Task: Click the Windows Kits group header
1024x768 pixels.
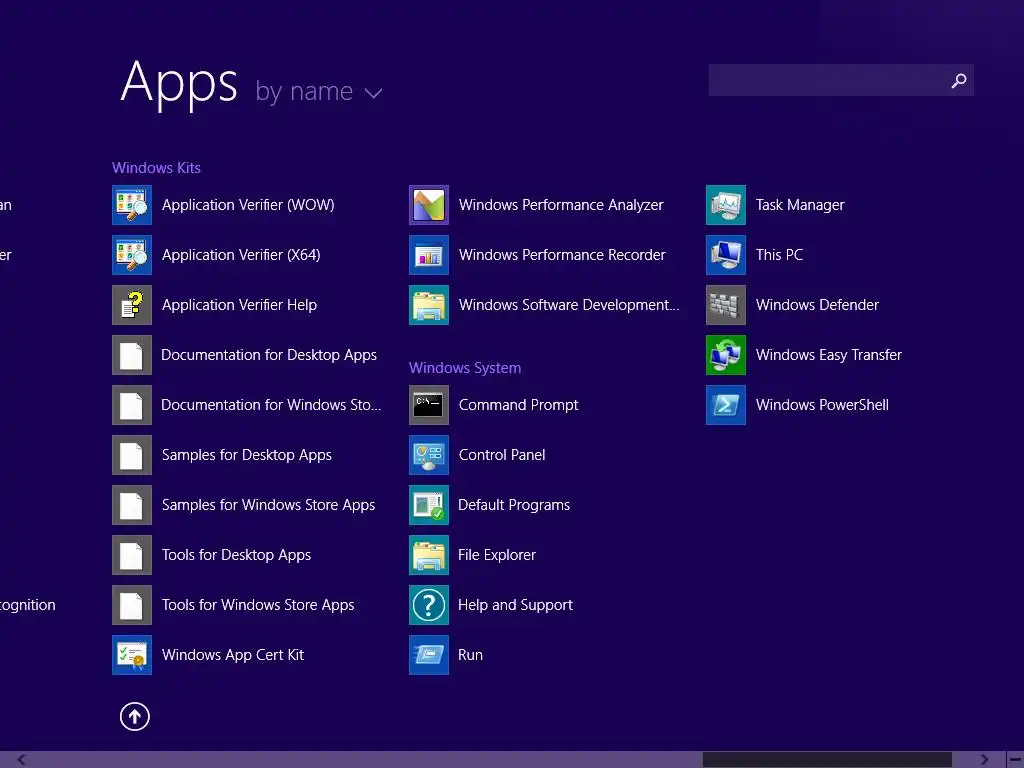Action: point(156,168)
